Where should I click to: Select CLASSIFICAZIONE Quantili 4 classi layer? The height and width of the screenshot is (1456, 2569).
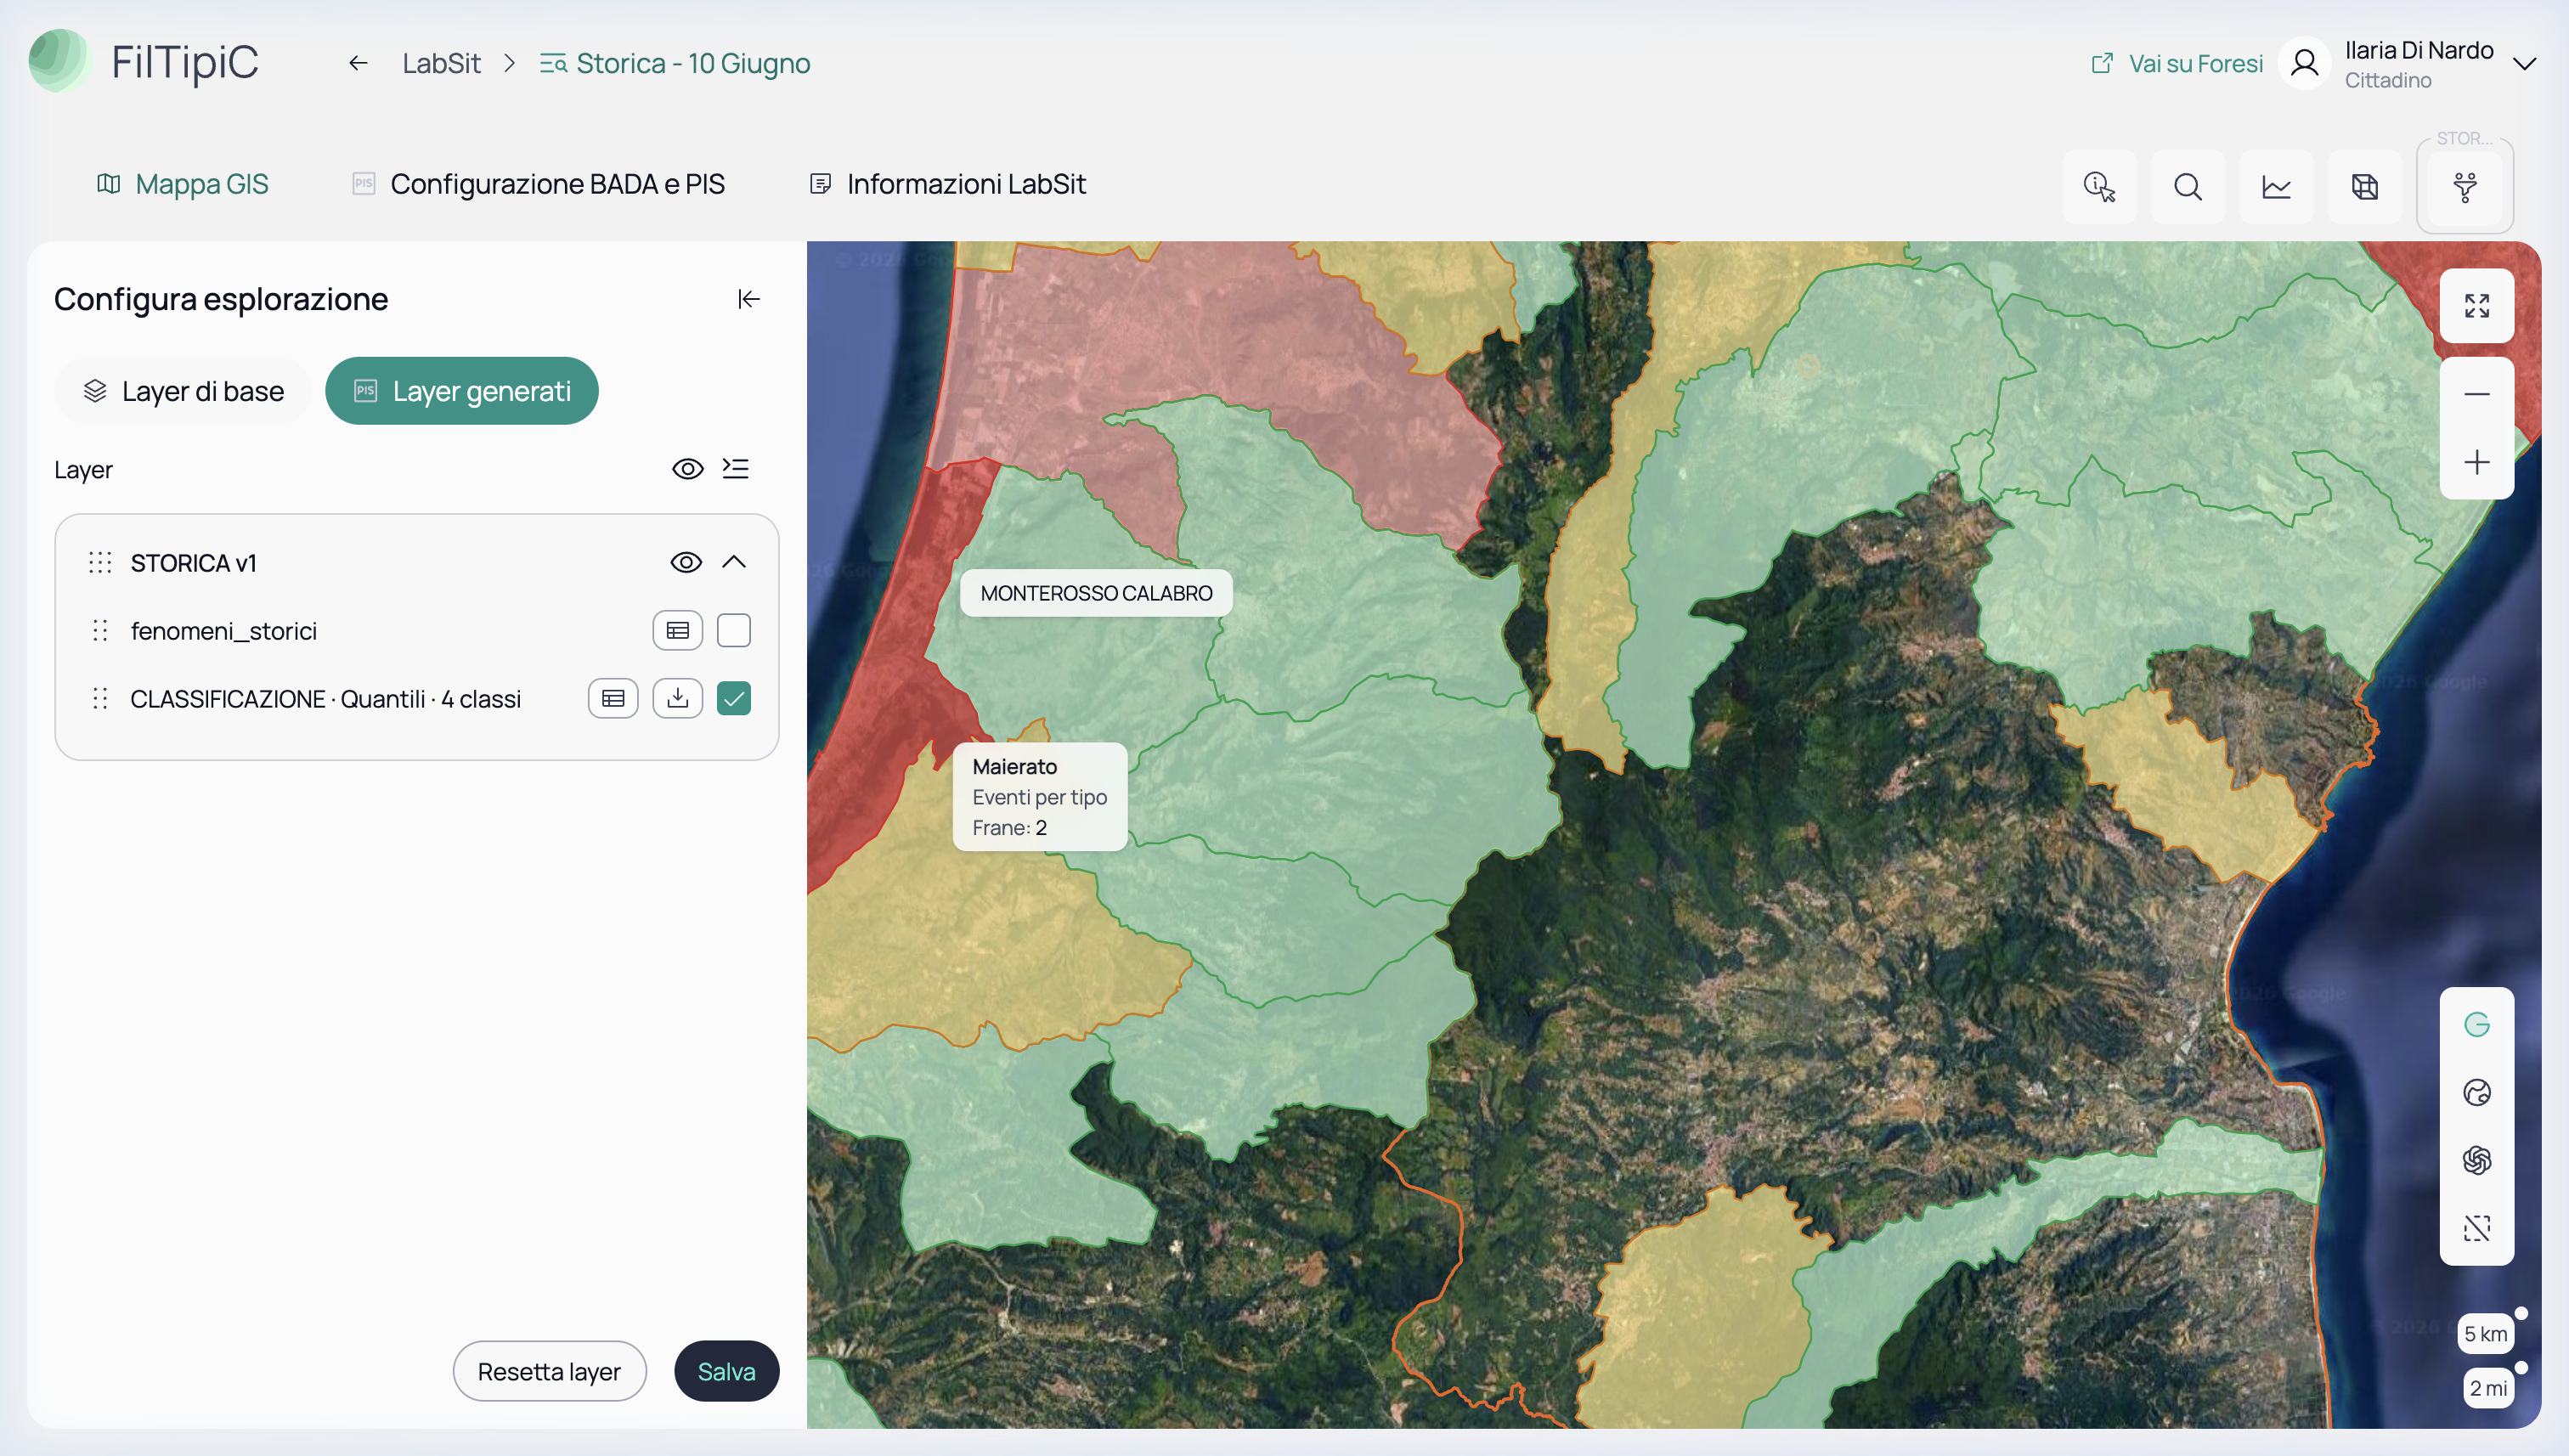[x=326, y=699]
